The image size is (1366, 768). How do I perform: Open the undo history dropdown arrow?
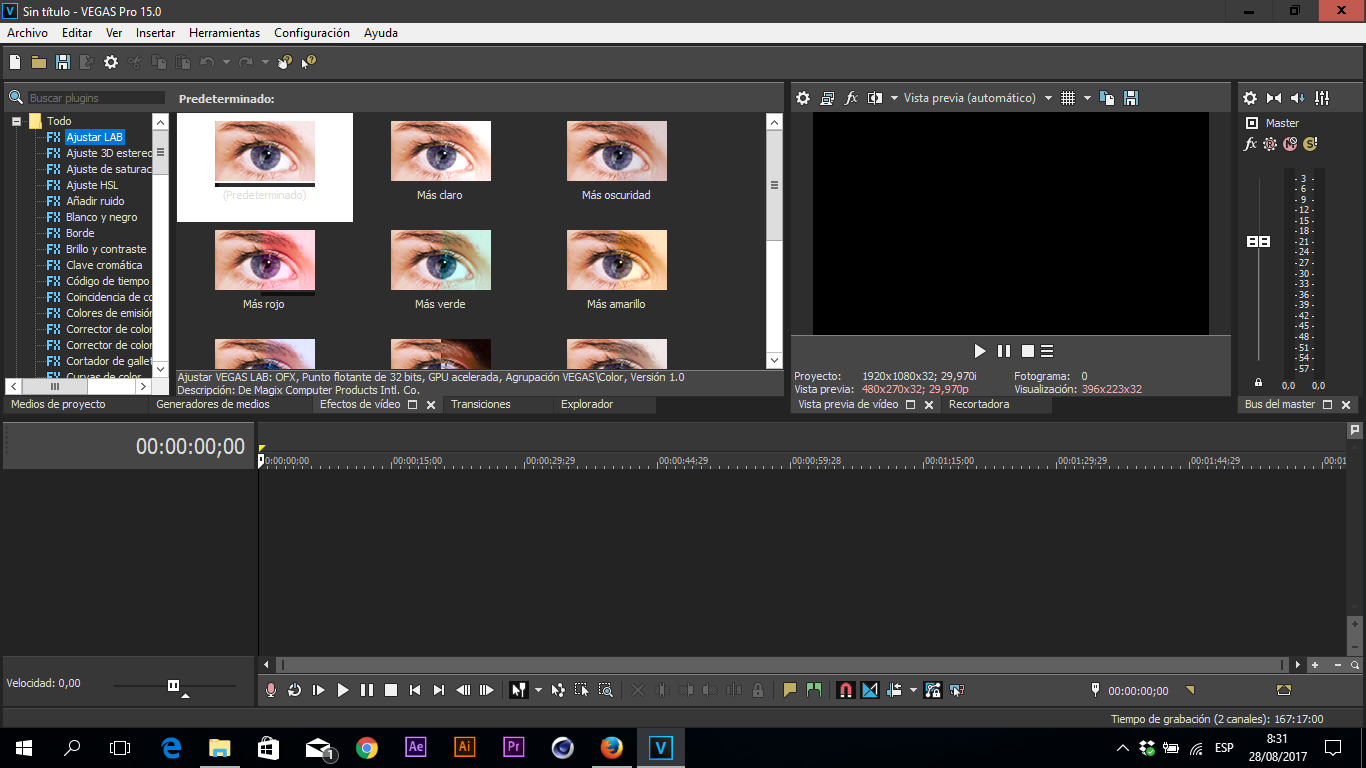[x=226, y=62]
